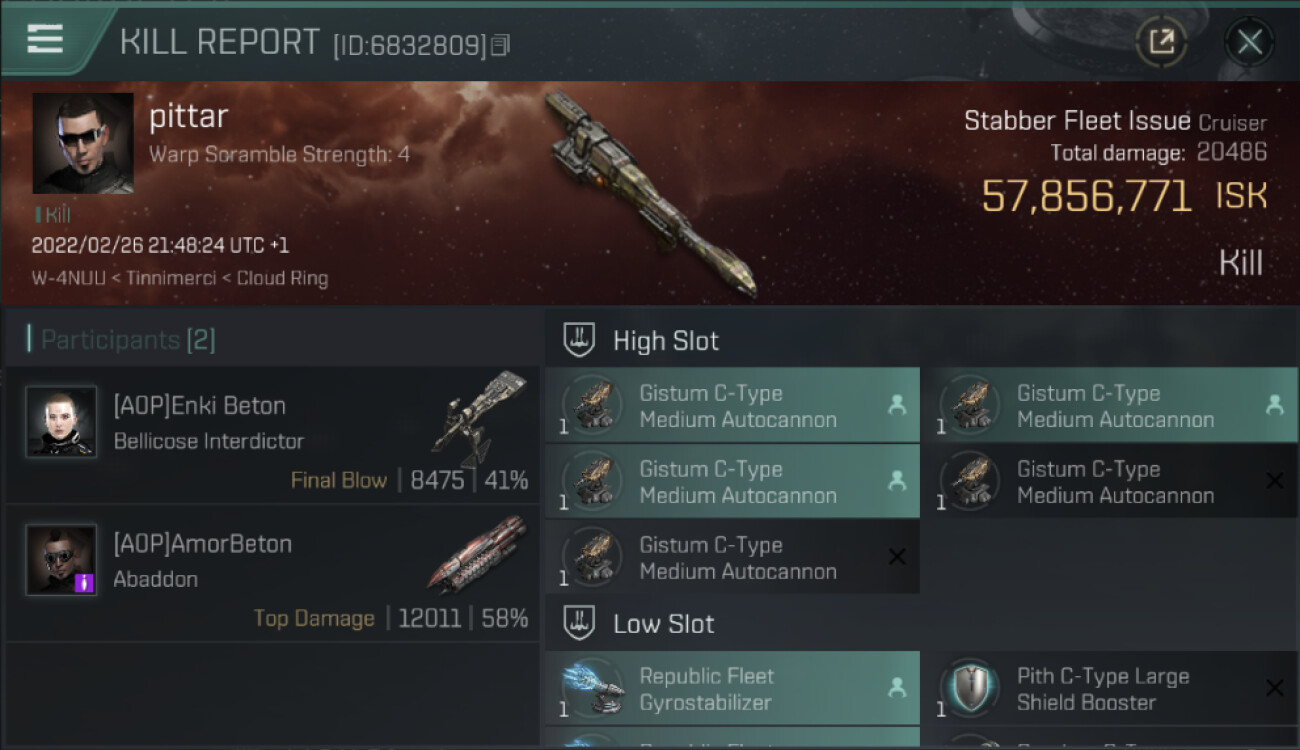The height and width of the screenshot is (750, 1300).
Task: Select Pith C-Type Large Shield Booster
Action: [x=1109, y=688]
